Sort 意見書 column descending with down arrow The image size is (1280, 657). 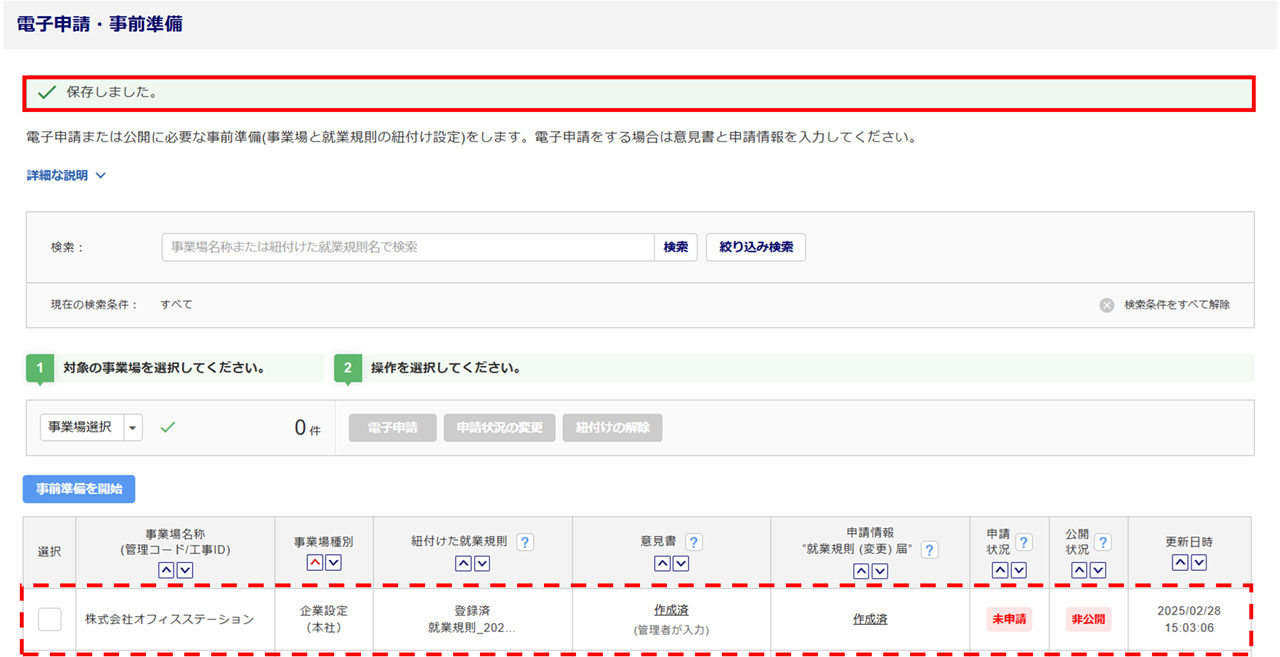pos(681,563)
